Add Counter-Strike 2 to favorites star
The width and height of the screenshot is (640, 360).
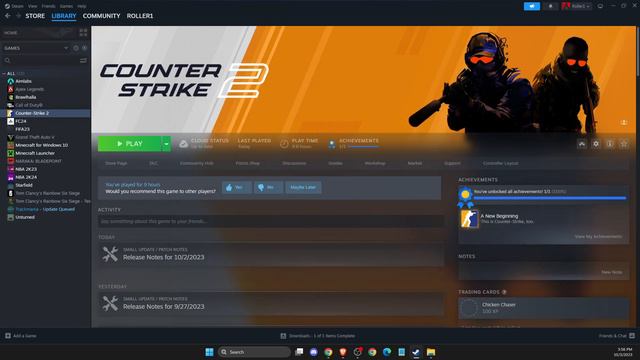[624, 144]
